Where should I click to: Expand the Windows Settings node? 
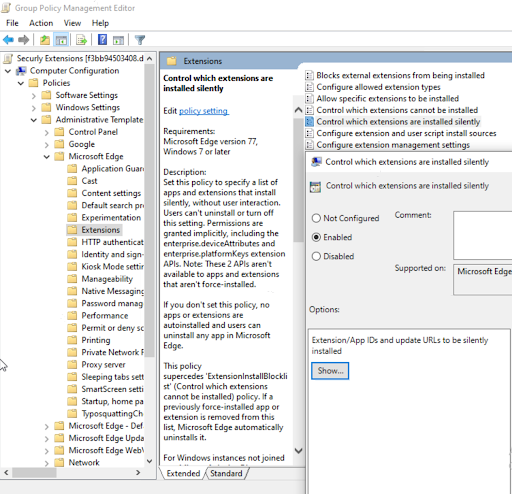click(34, 108)
